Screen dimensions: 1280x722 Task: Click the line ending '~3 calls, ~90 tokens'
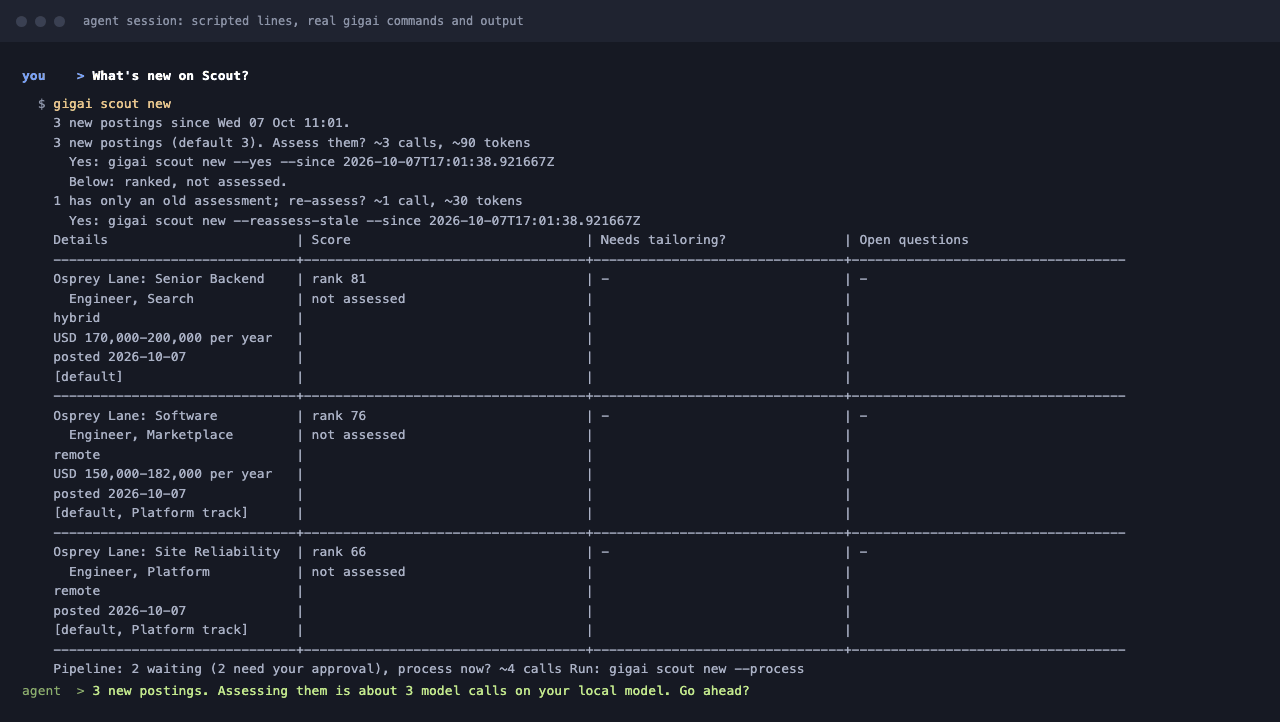tap(292, 143)
